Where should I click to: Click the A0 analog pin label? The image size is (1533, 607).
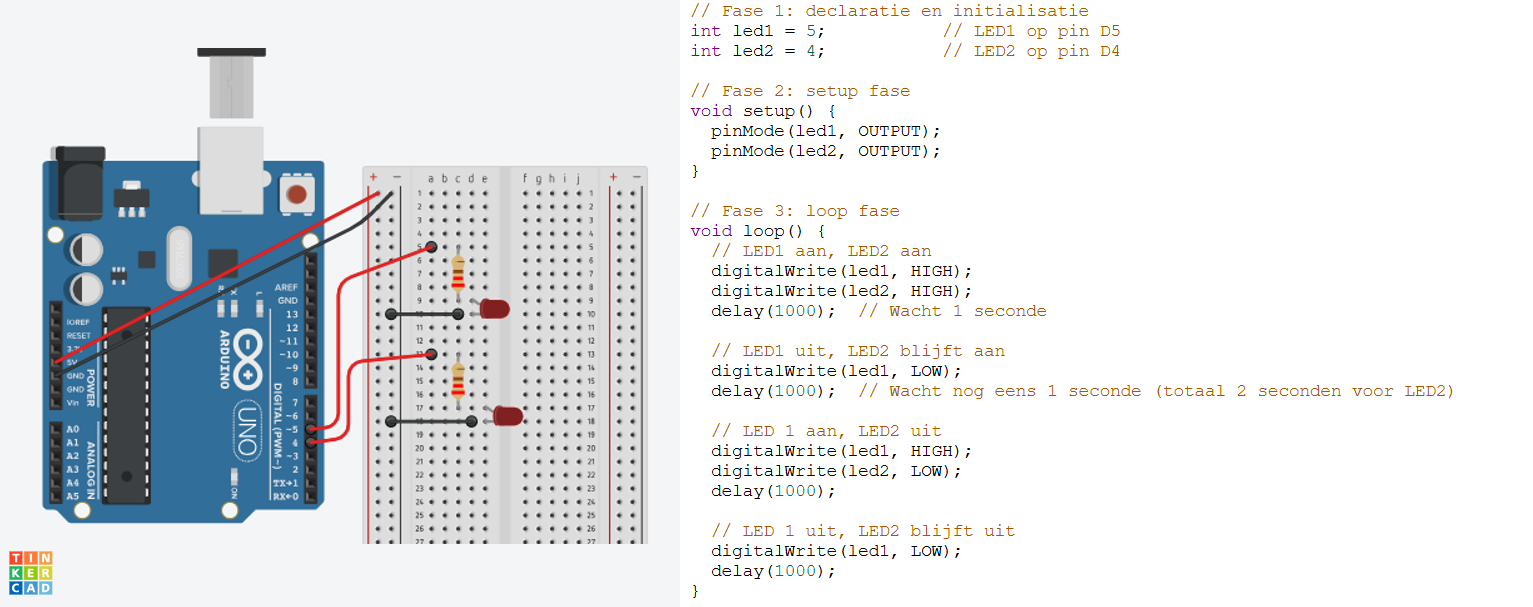tap(72, 428)
